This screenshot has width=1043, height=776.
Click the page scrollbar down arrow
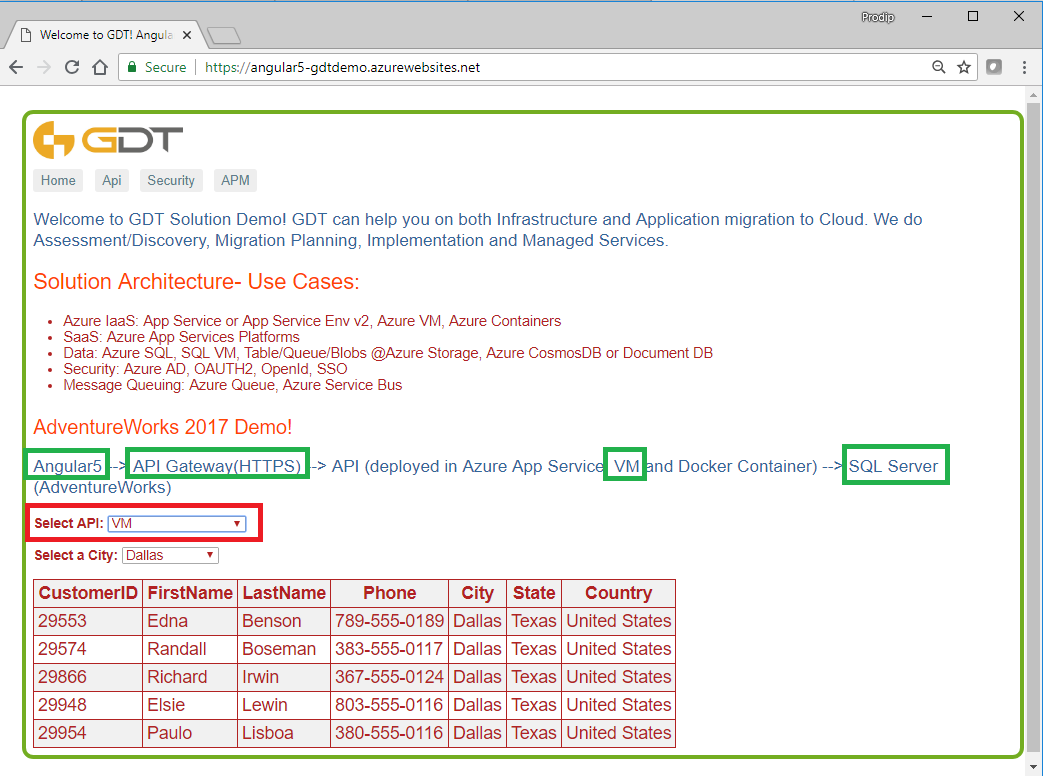point(1033,767)
